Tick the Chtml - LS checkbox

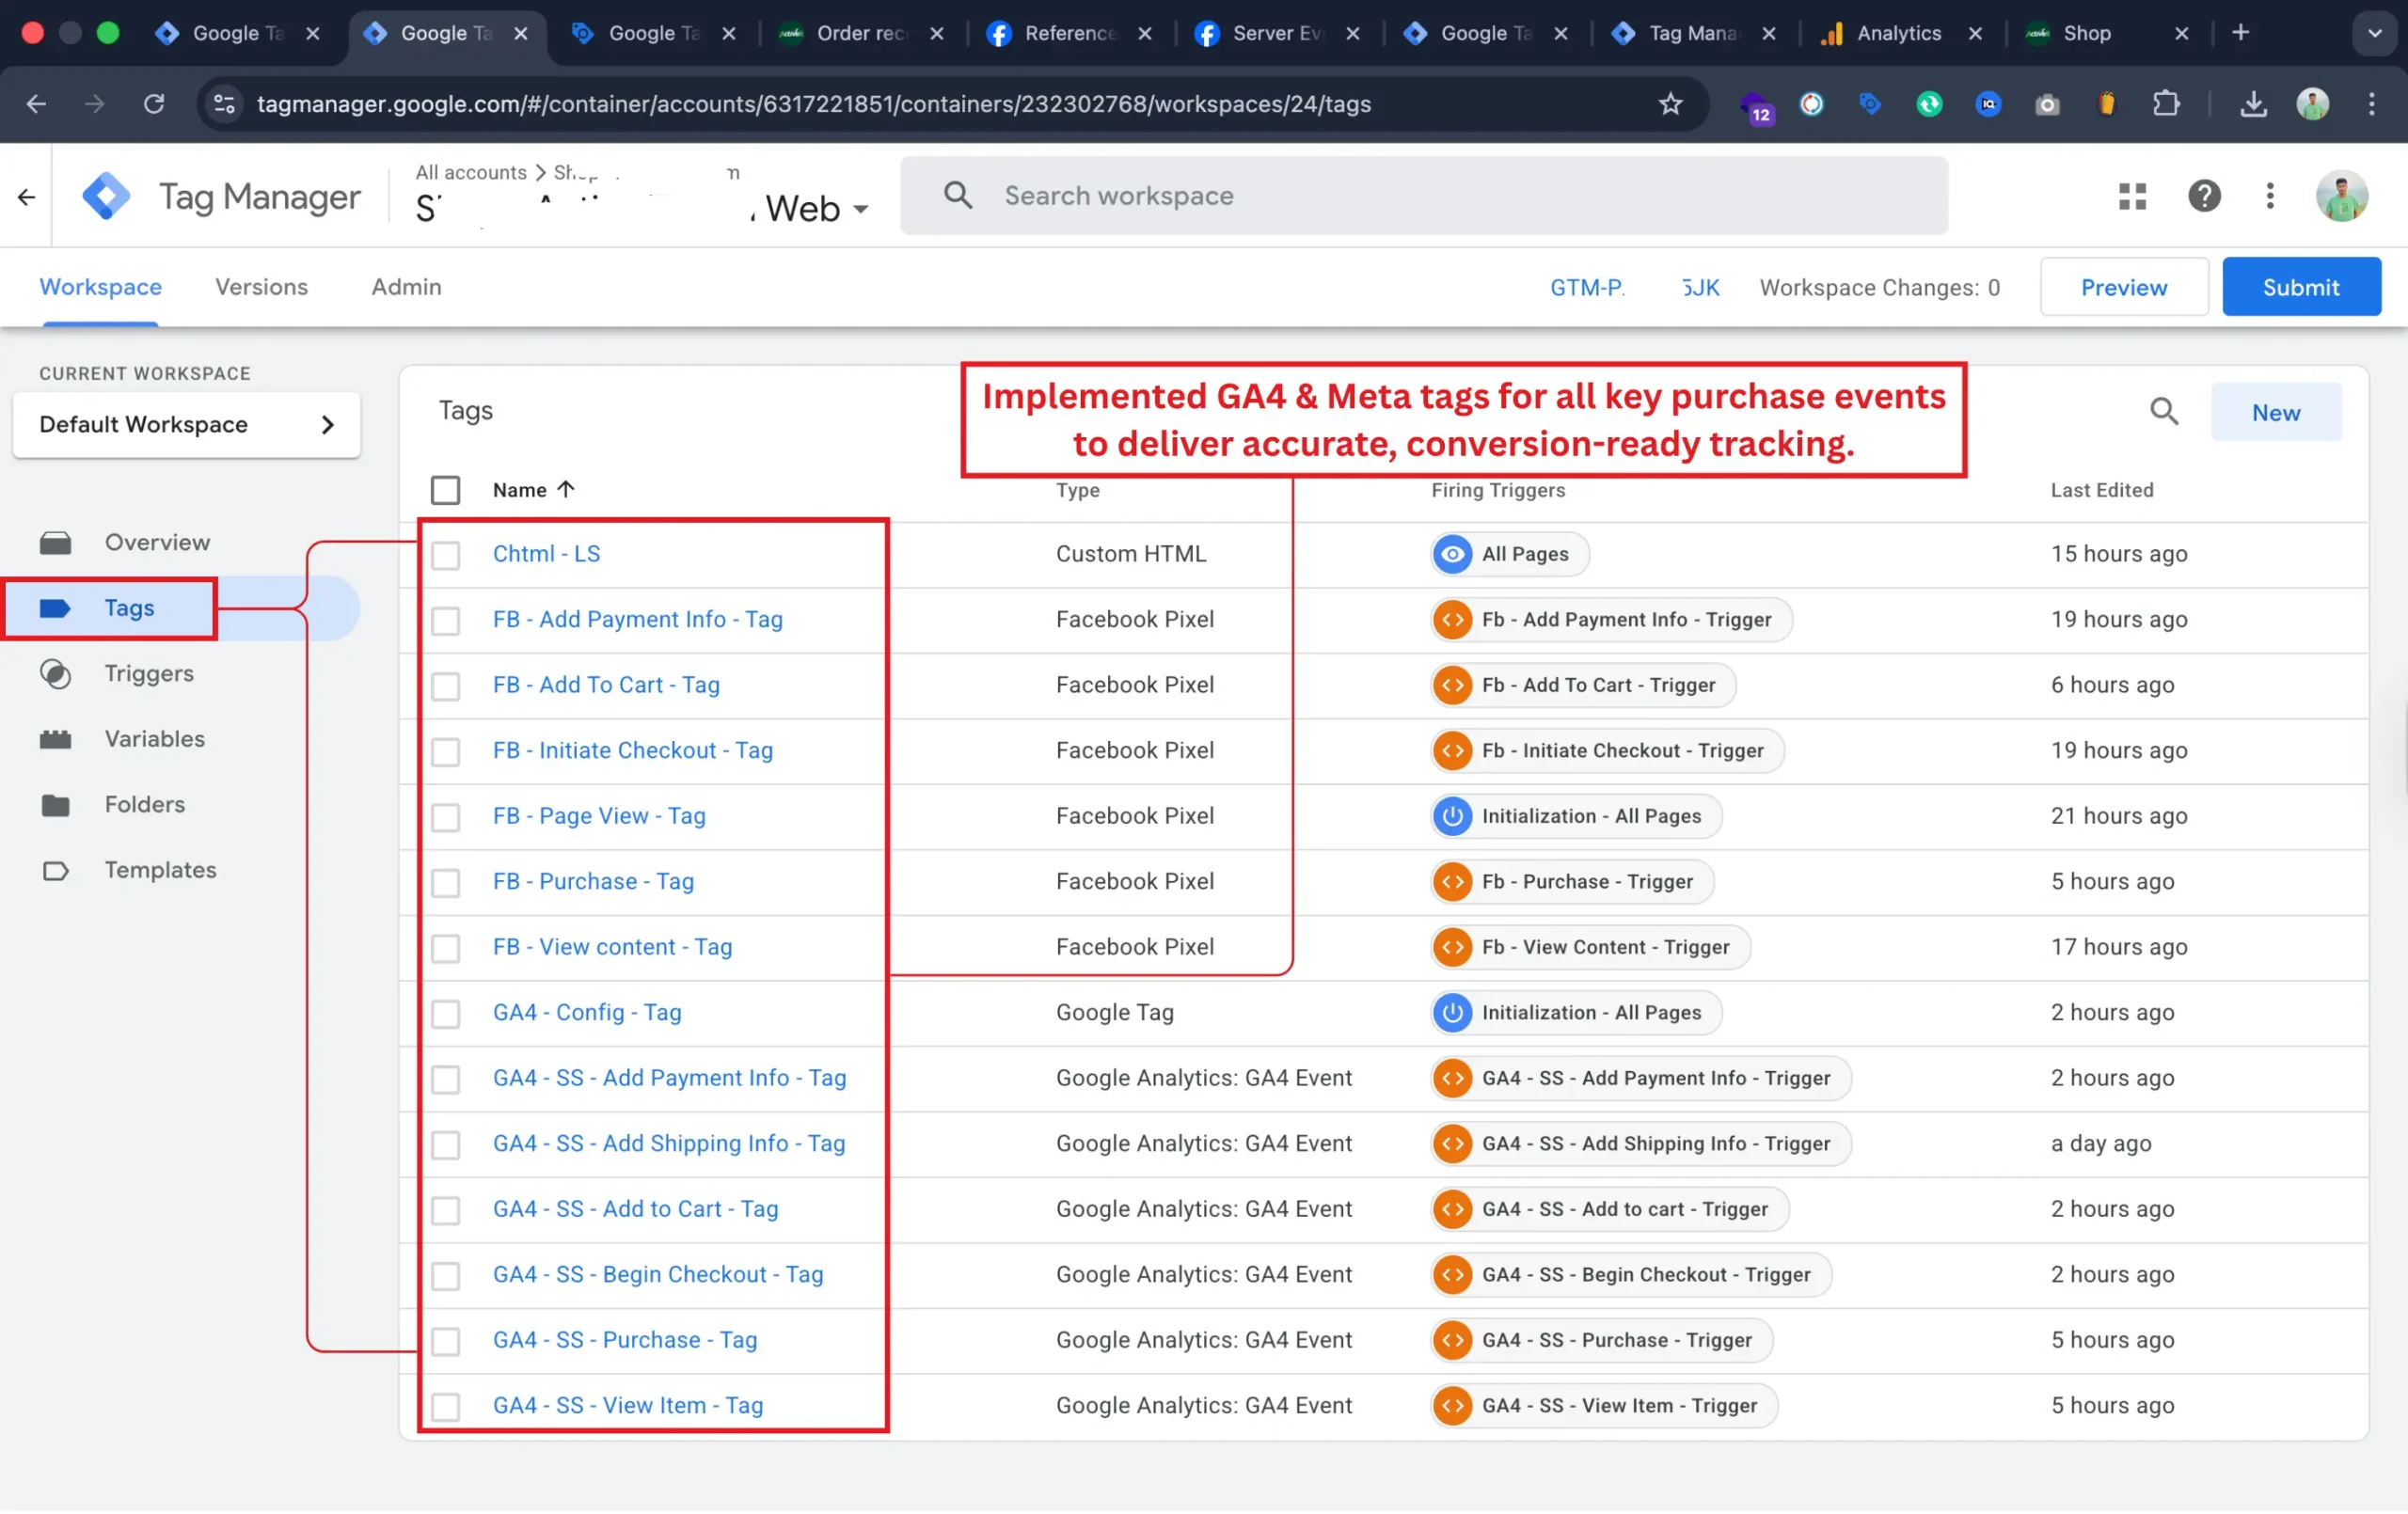pyautogui.click(x=445, y=555)
